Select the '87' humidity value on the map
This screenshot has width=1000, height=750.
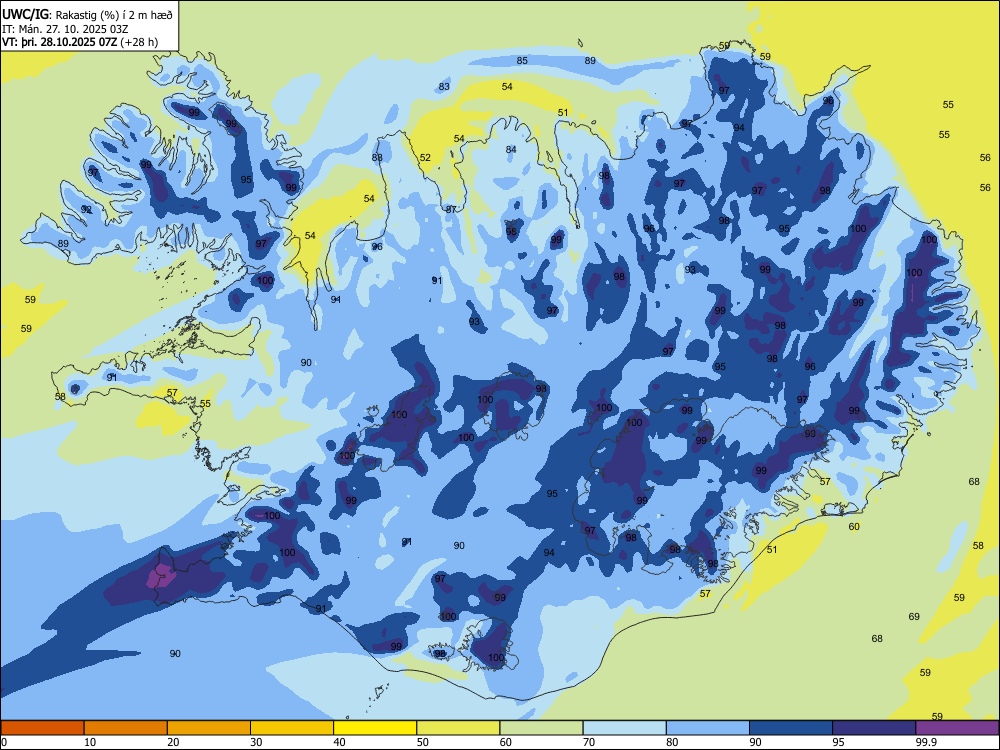451,209
